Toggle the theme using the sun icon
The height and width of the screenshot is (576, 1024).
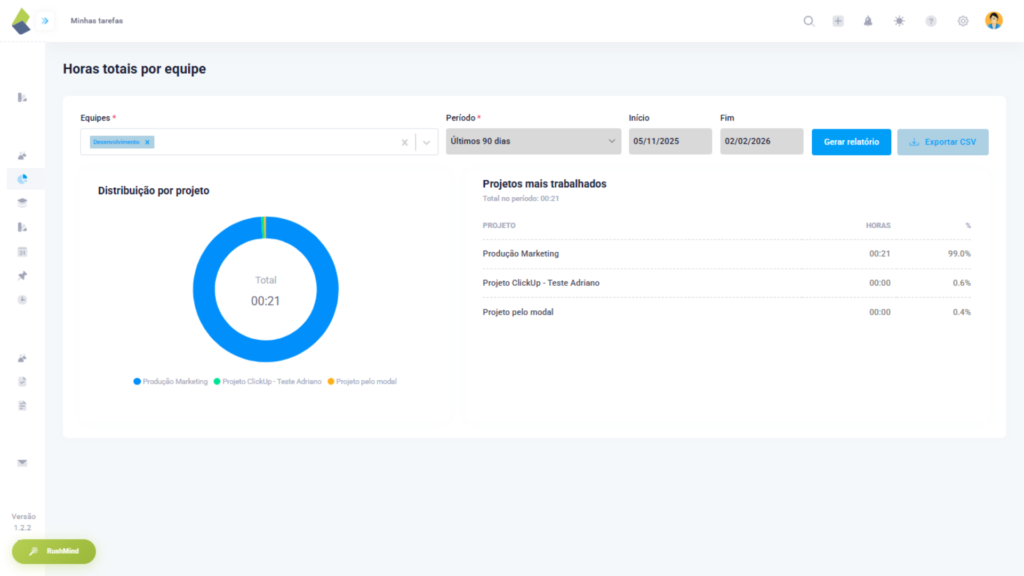click(x=899, y=20)
